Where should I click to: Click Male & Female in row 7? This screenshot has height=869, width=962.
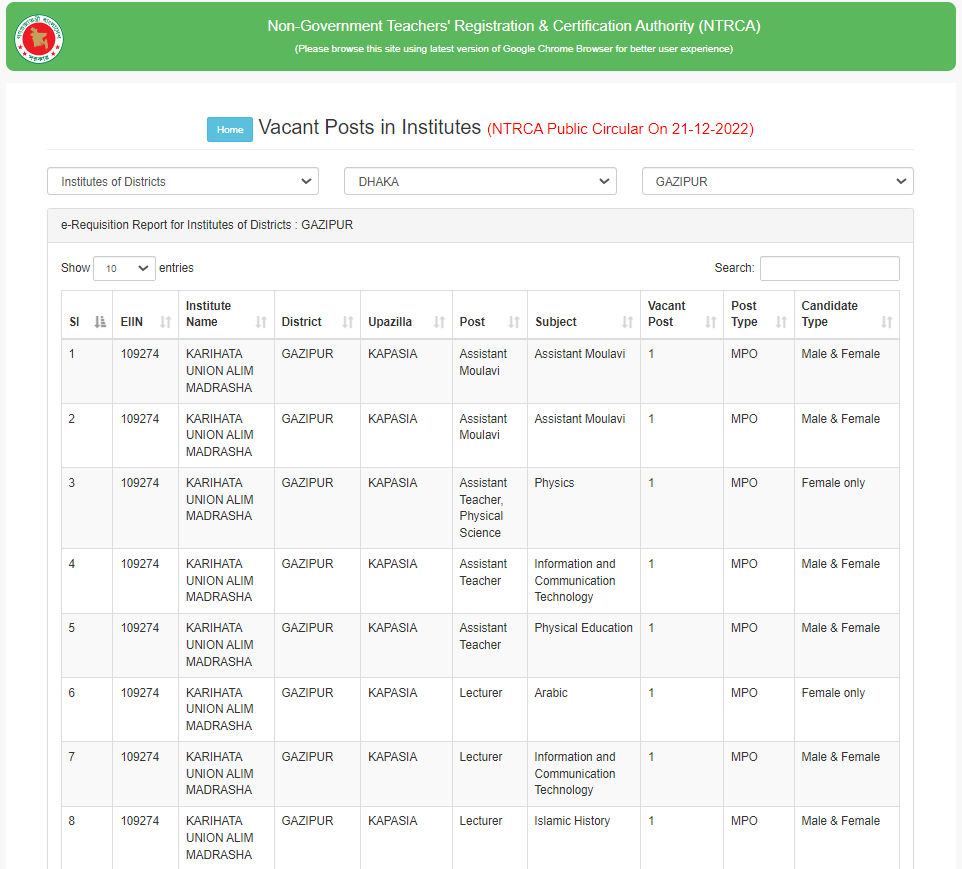tap(841, 757)
